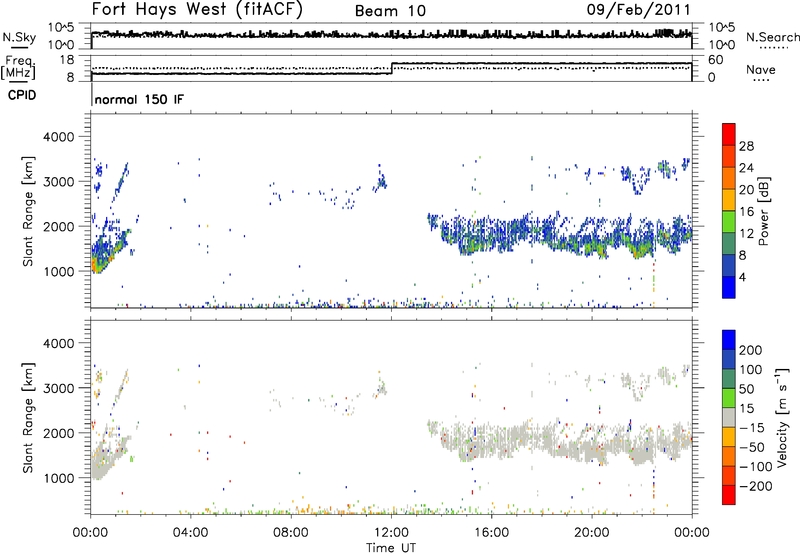Select the Freq. [MHz] axis label

(x=19, y=68)
